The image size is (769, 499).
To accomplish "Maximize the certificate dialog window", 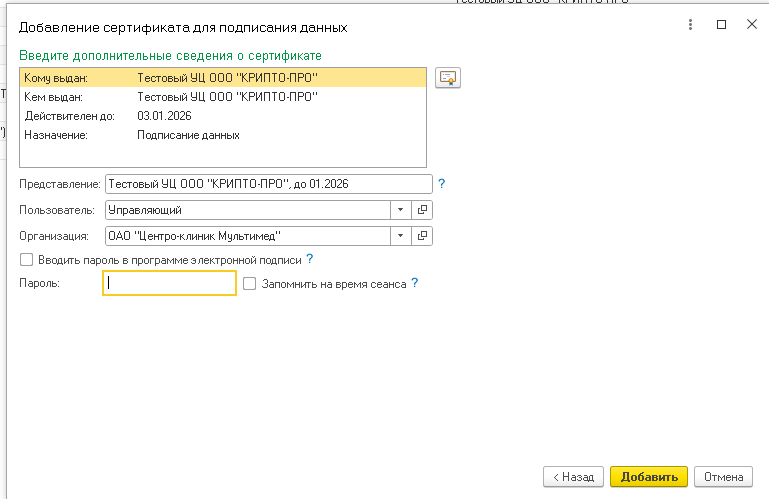I will pyautogui.click(x=721, y=24).
